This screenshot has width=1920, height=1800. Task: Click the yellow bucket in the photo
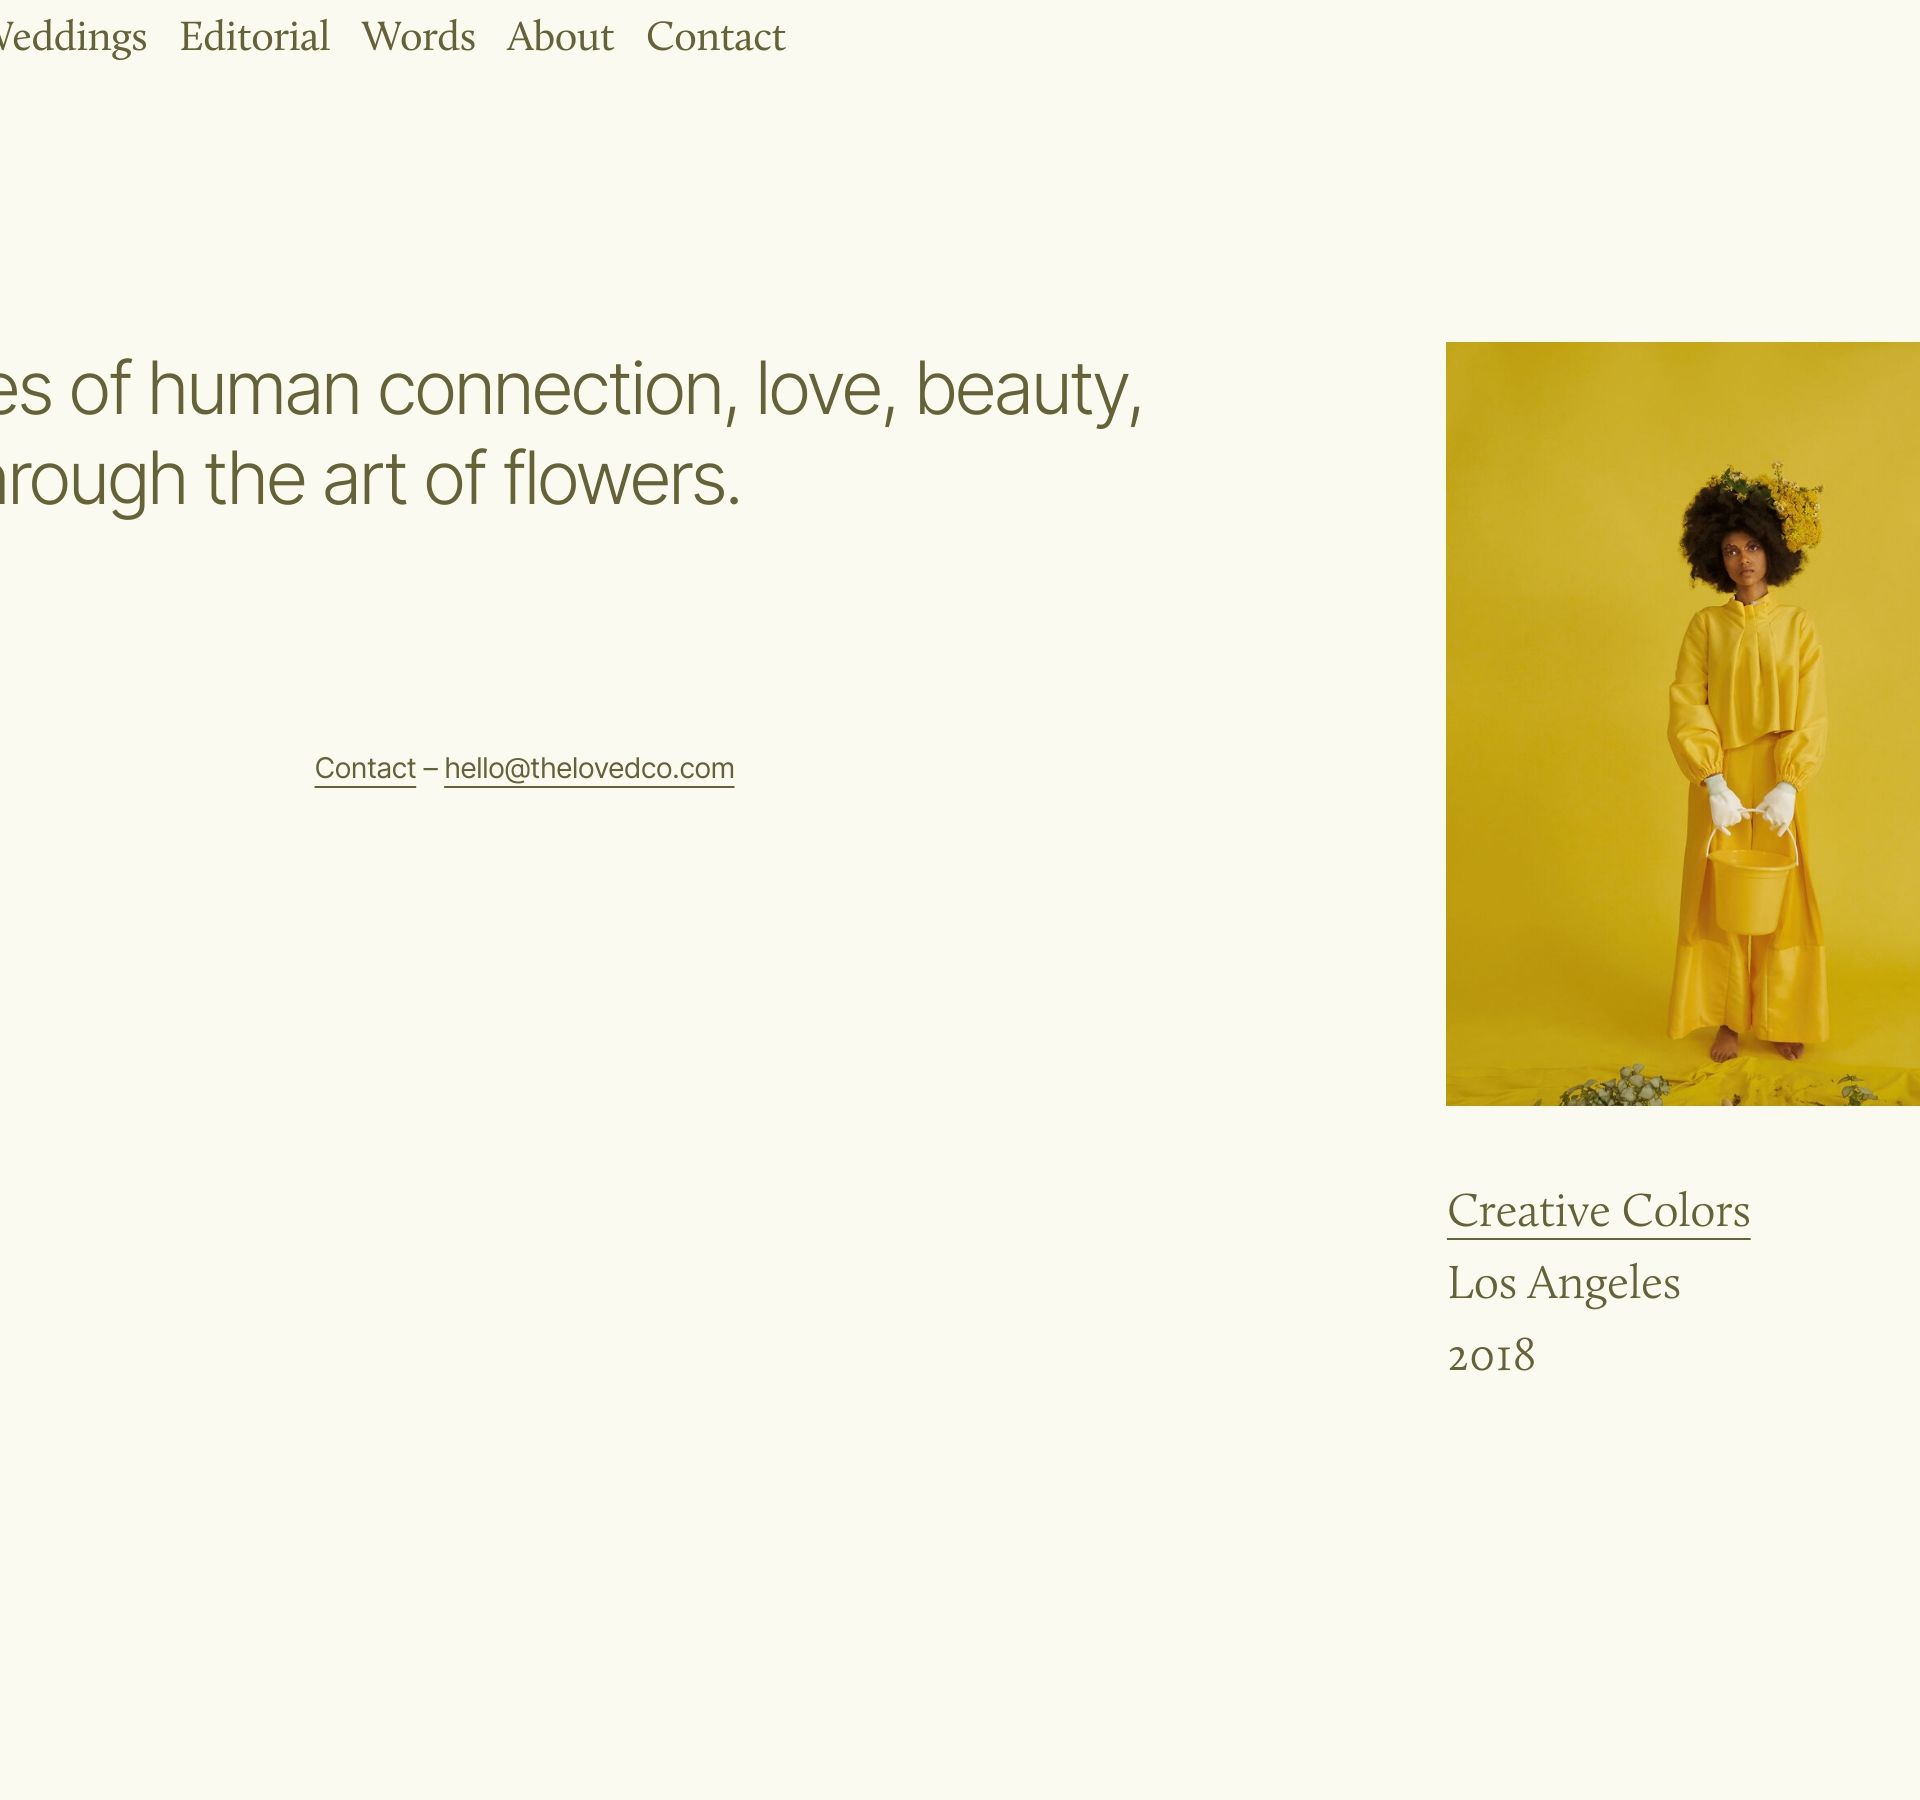coord(1751,891)
